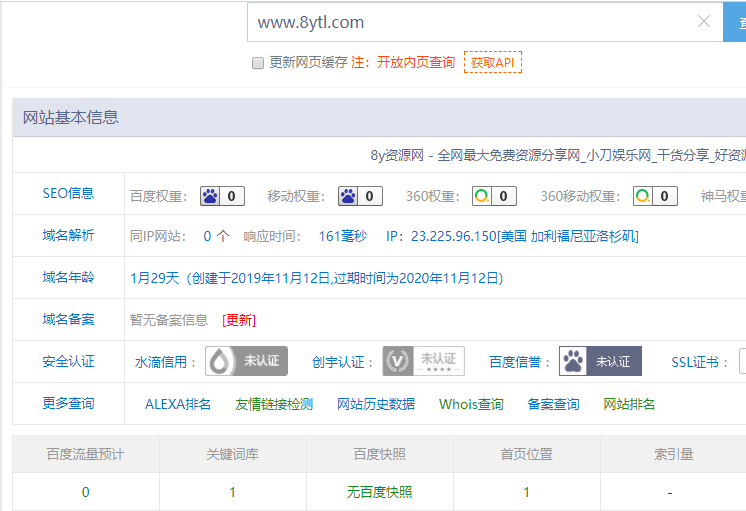Click the 百度权重 value 0
Image resolution: width=746 pixels, height=511 pixels.
pyautogui.click(x=232, y=196)
